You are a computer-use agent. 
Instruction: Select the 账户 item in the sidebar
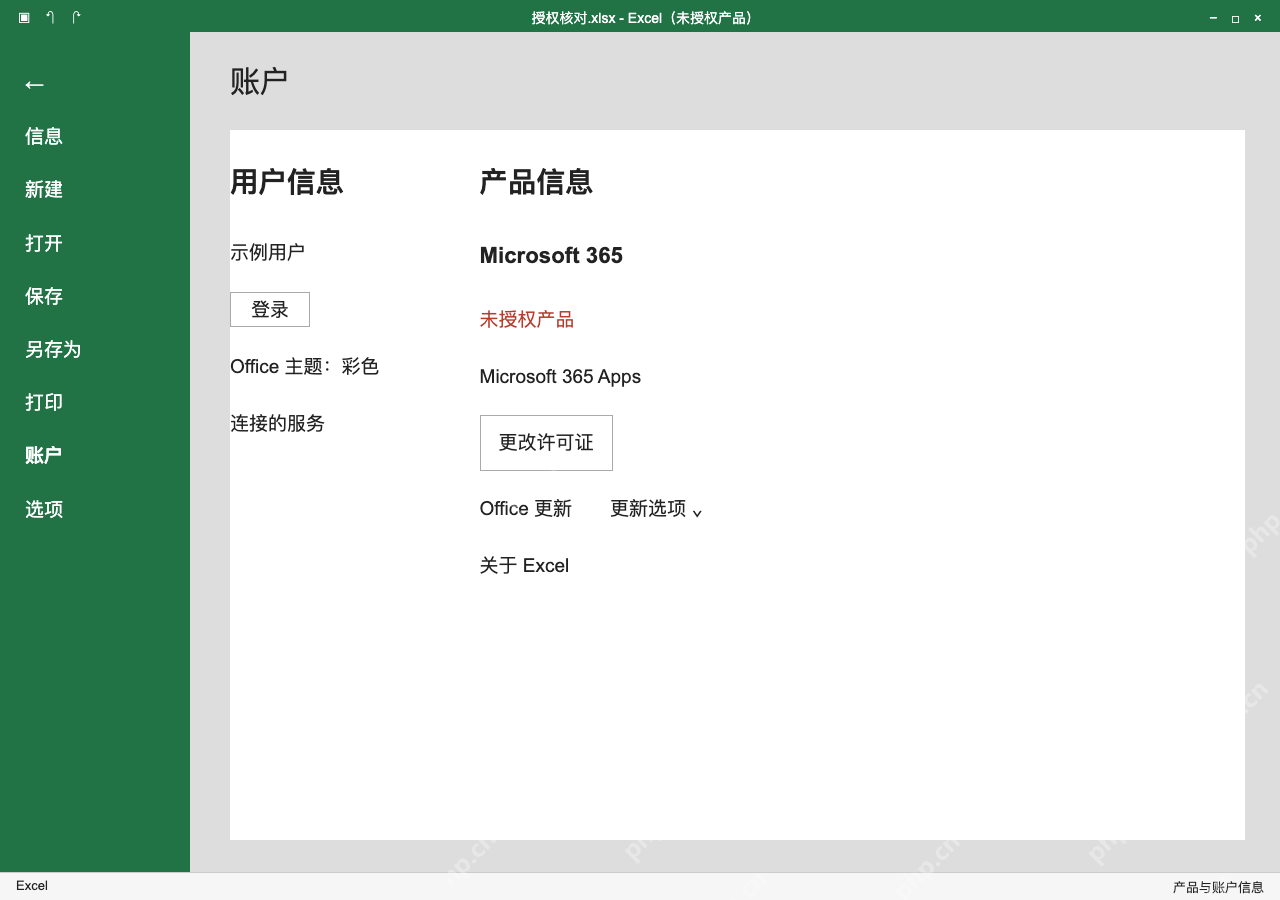pos(44,455)
